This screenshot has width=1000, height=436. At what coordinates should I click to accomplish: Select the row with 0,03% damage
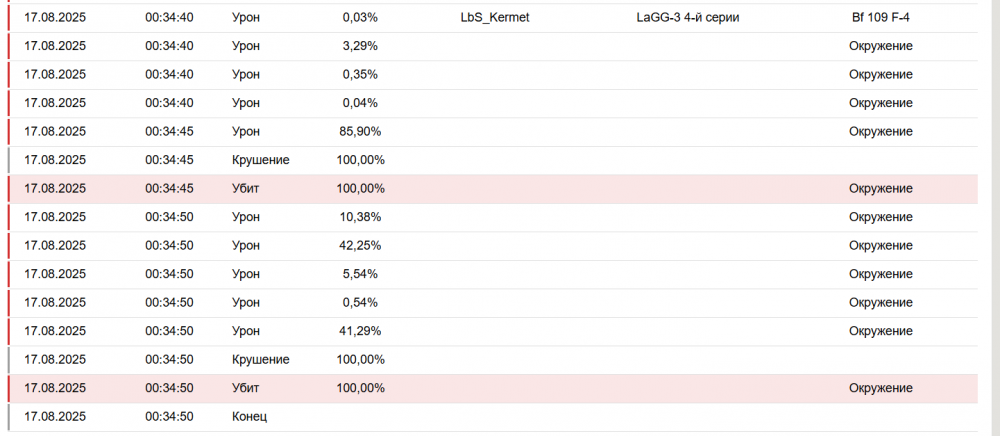[x=360, y=18]
